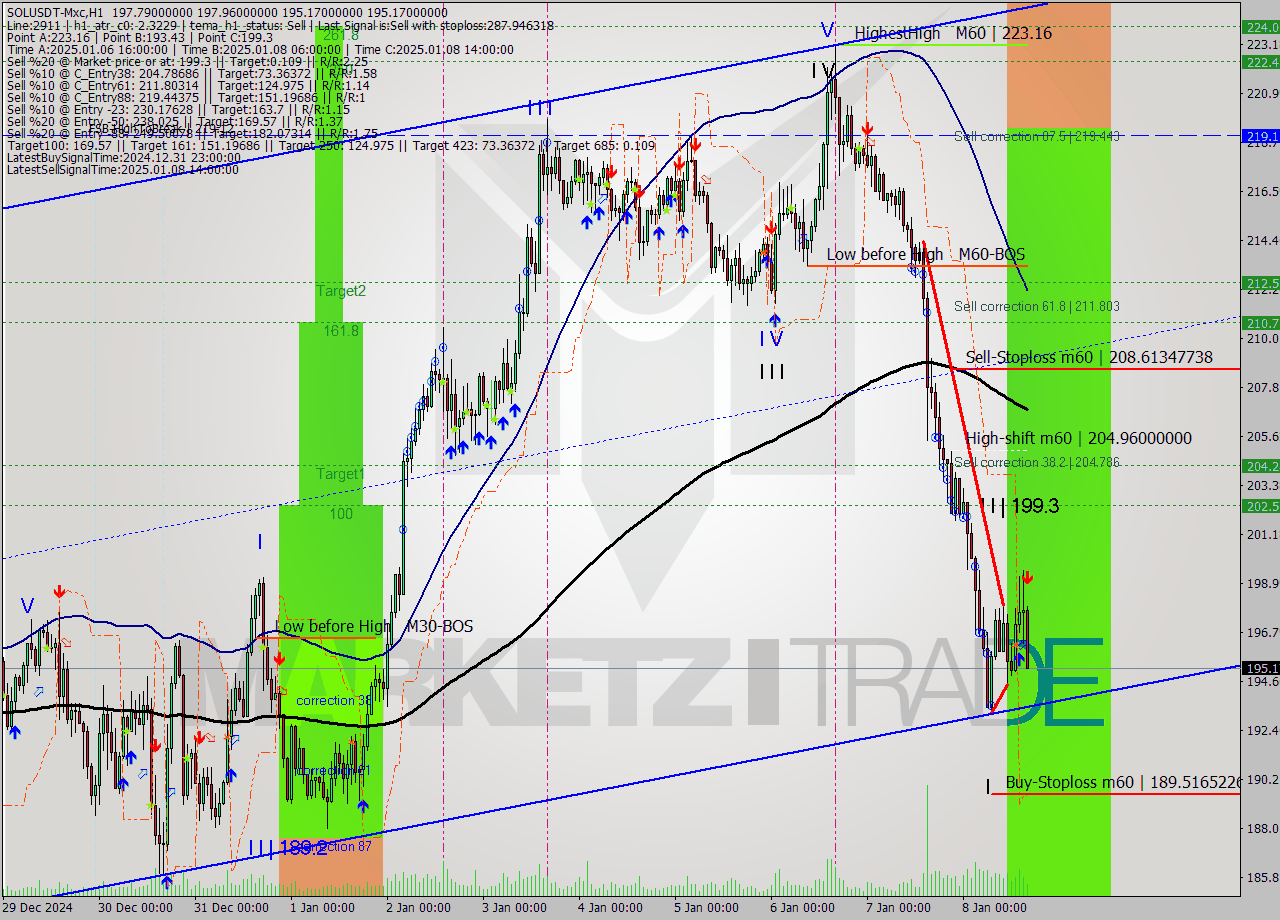
Task: Select the green 202.5 price tag
Action: [x=1260, y=506]
